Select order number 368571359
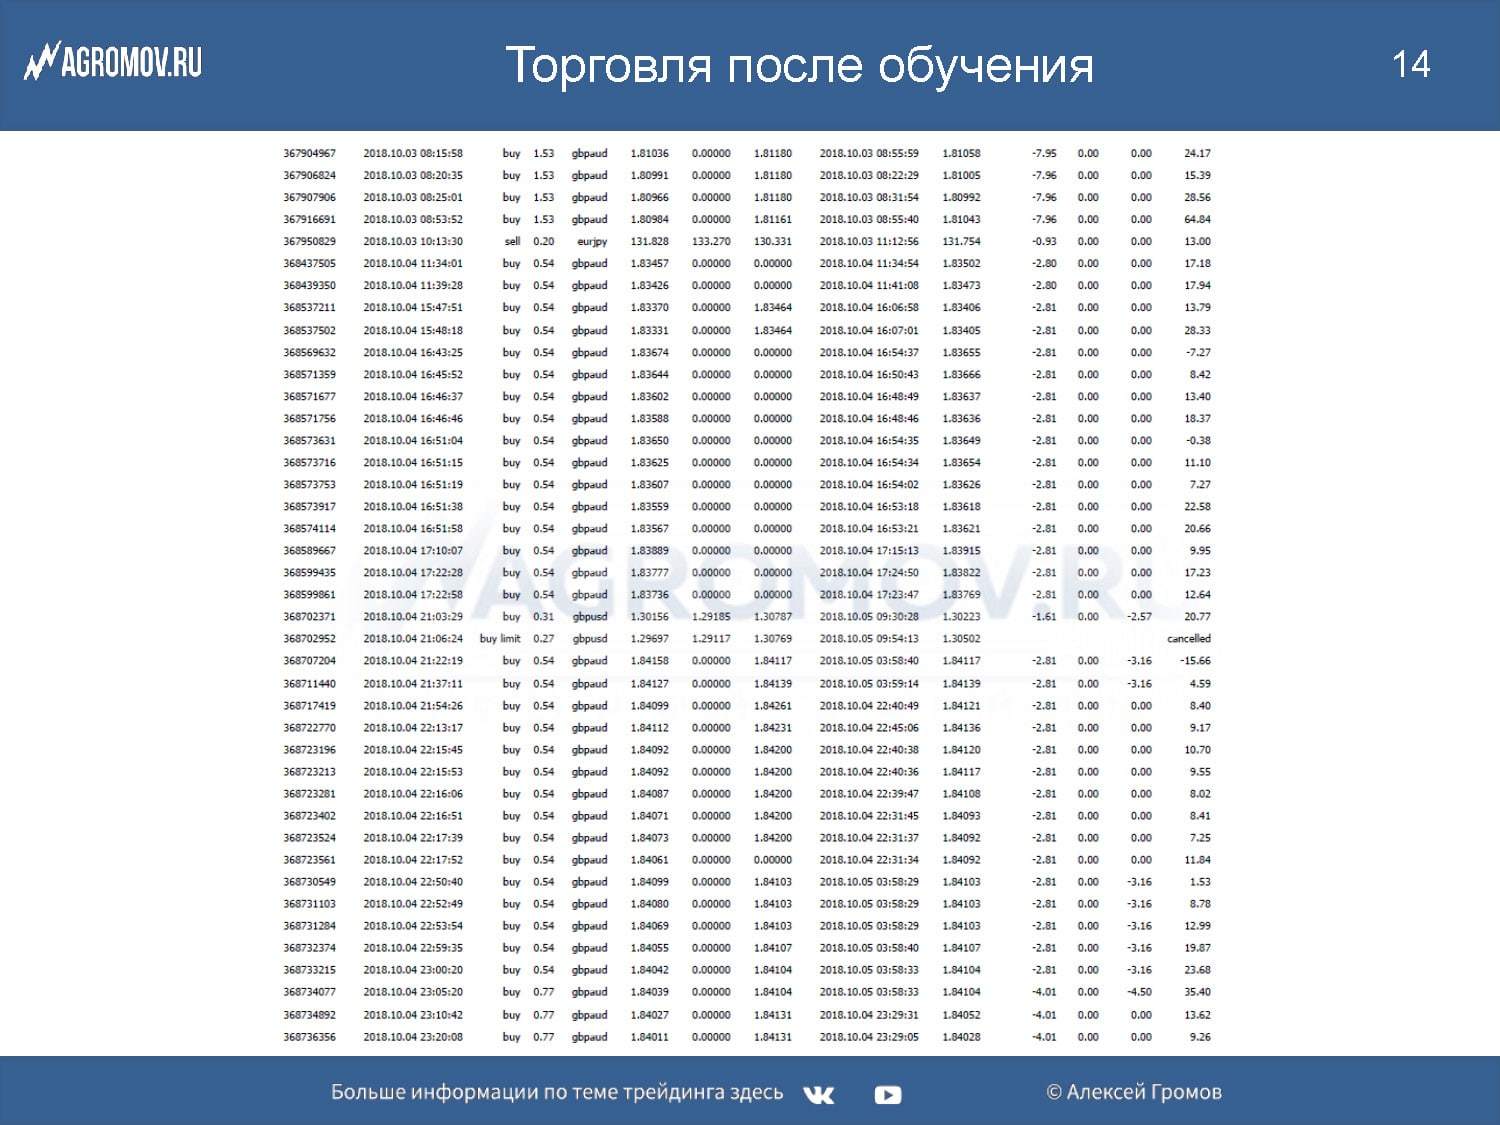Screen dimensions: 1500x1125 tap(309, 374)
